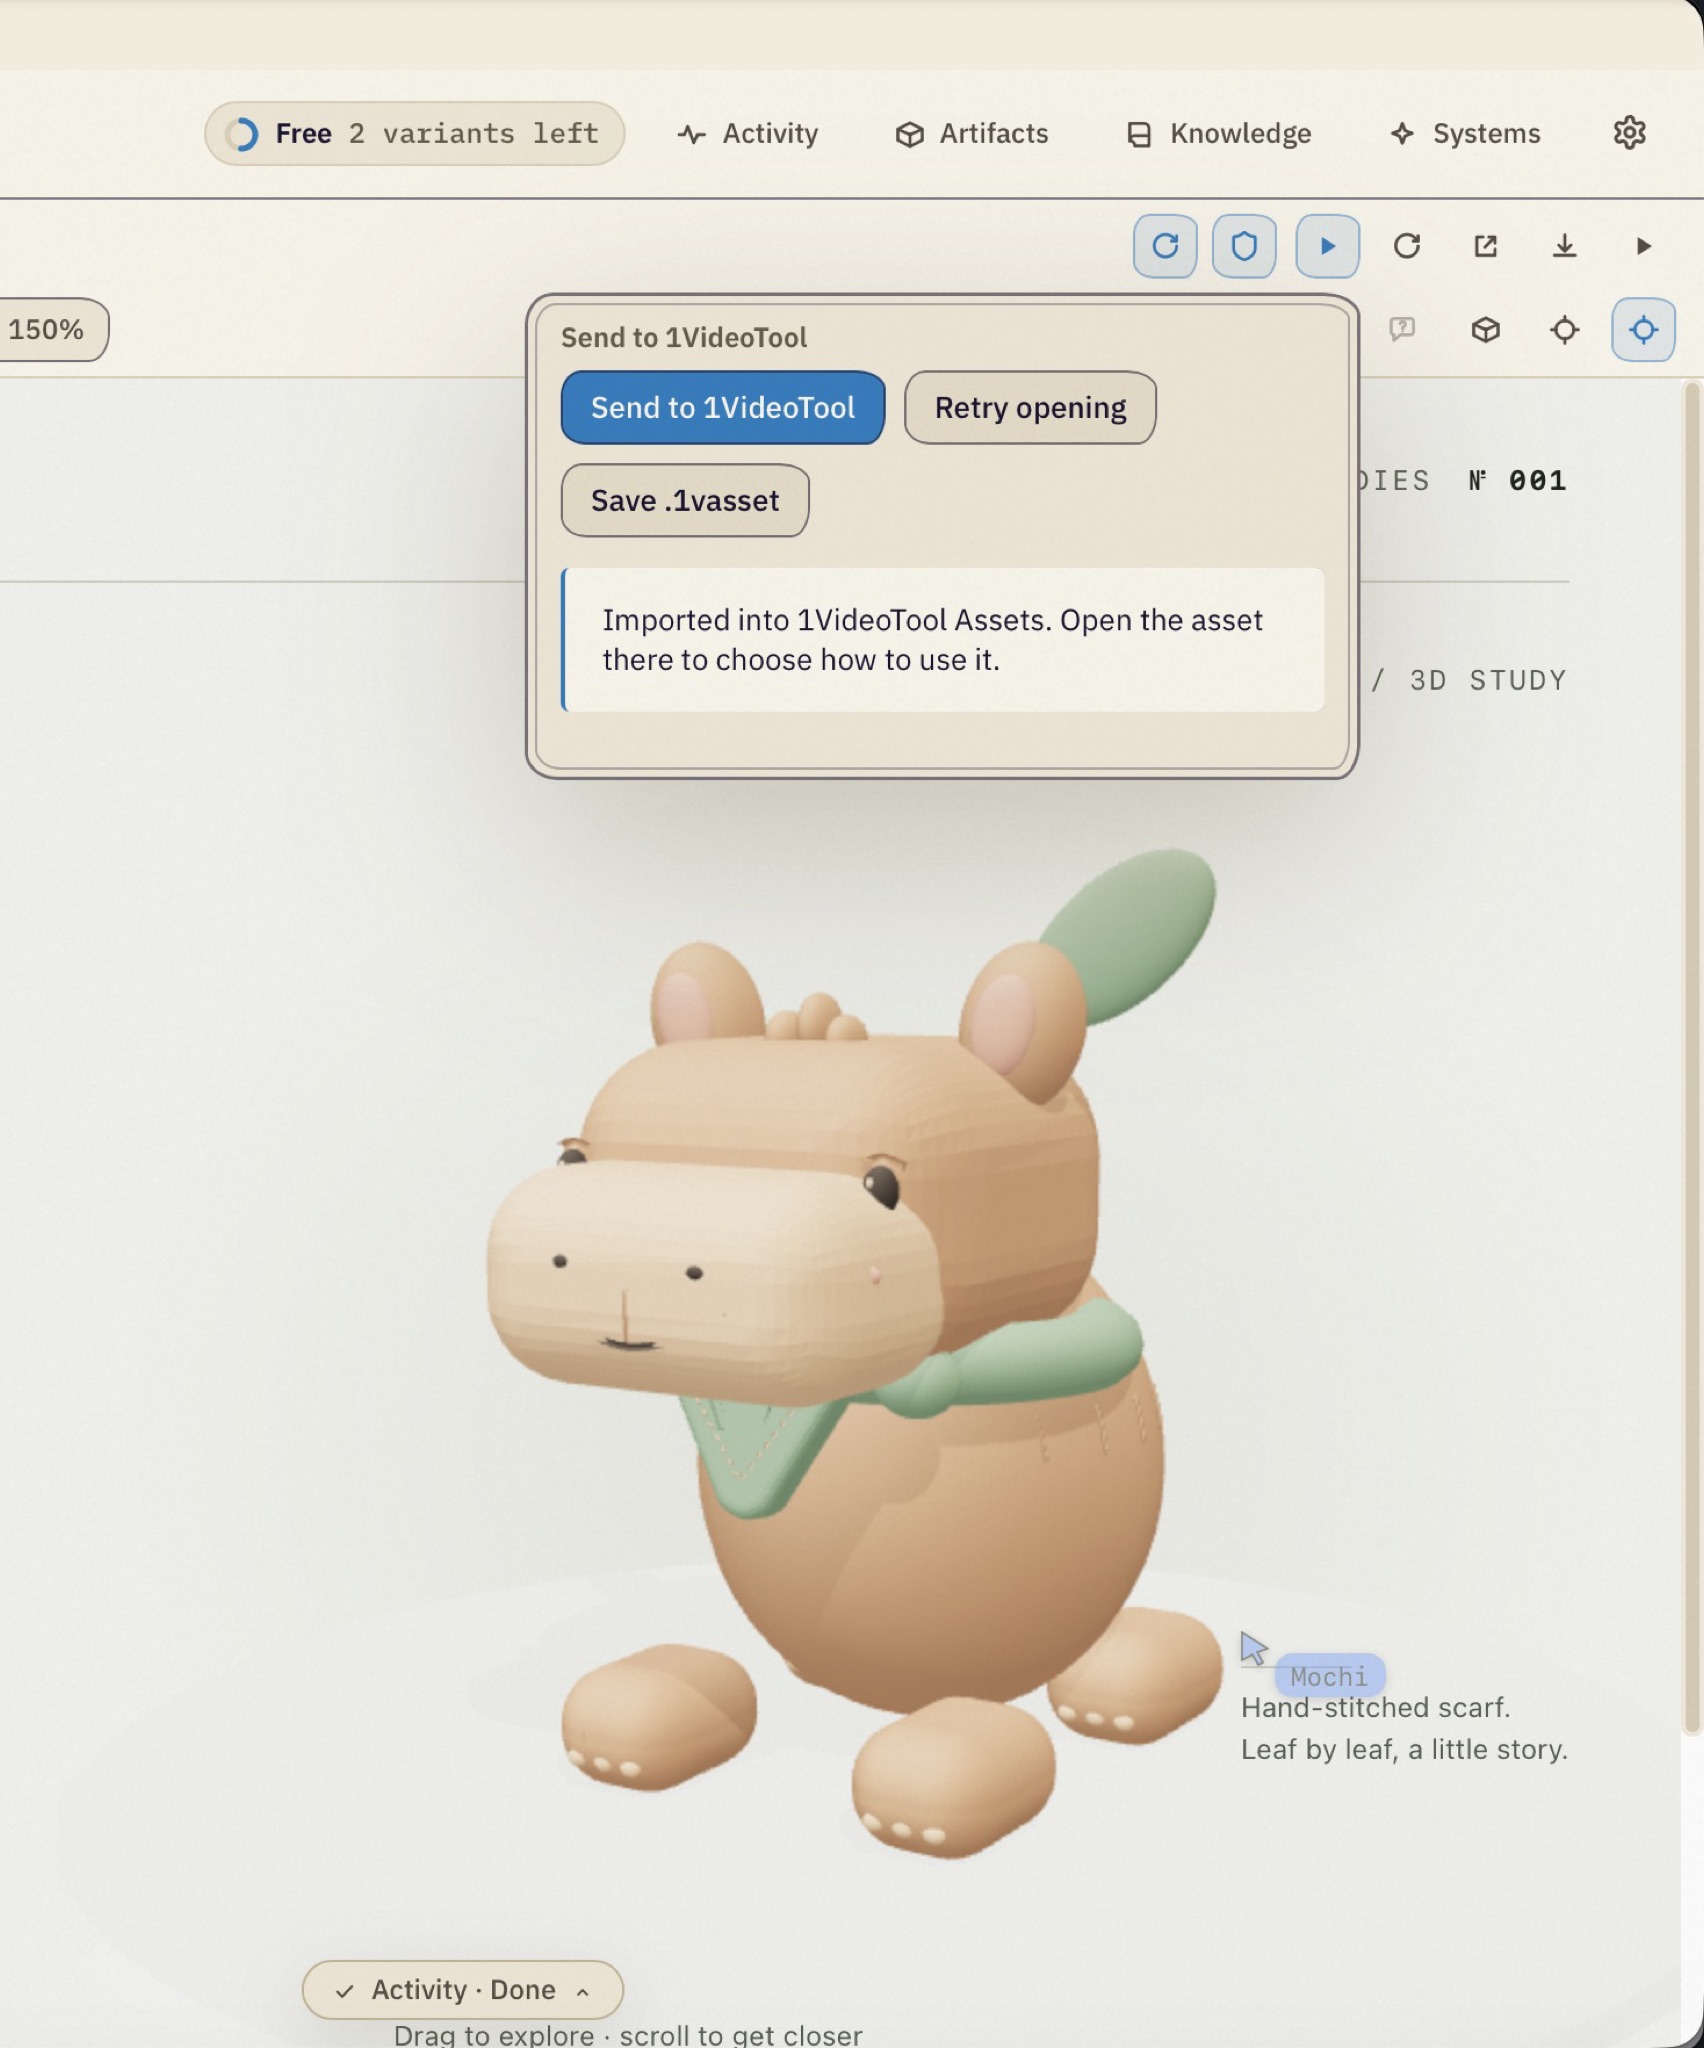
Task: Click the small black play triangle icon
Action: pos(1643,246)
